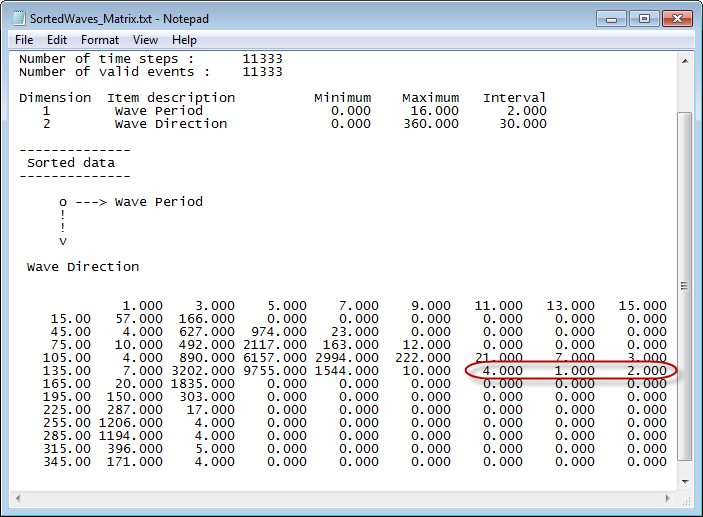Click the value 21.000 in matrix
This screenshot has width=703, height=517.
click(499, 358)
